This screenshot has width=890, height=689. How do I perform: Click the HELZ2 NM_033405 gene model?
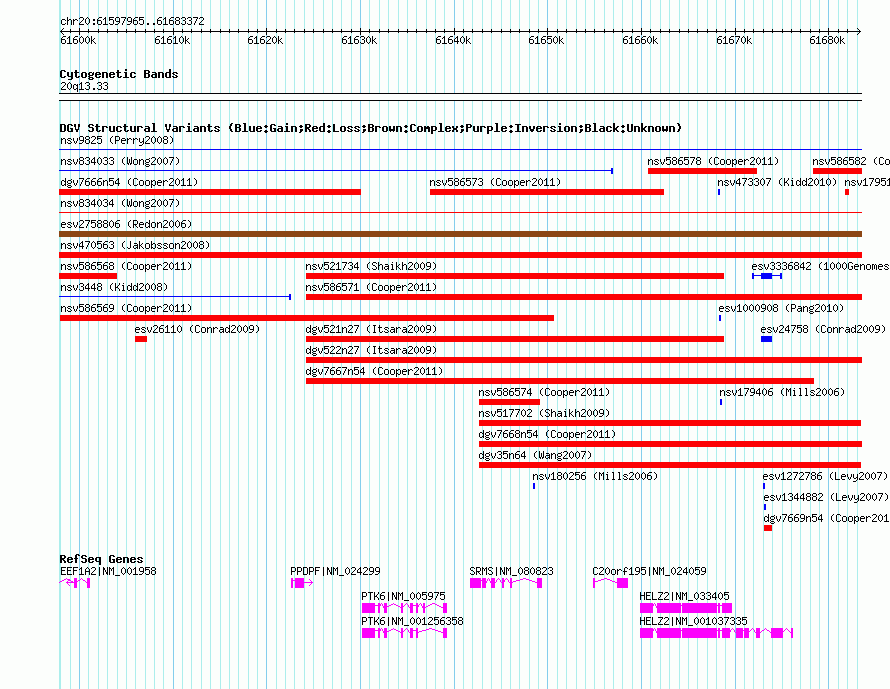click(x=686, y=608)
